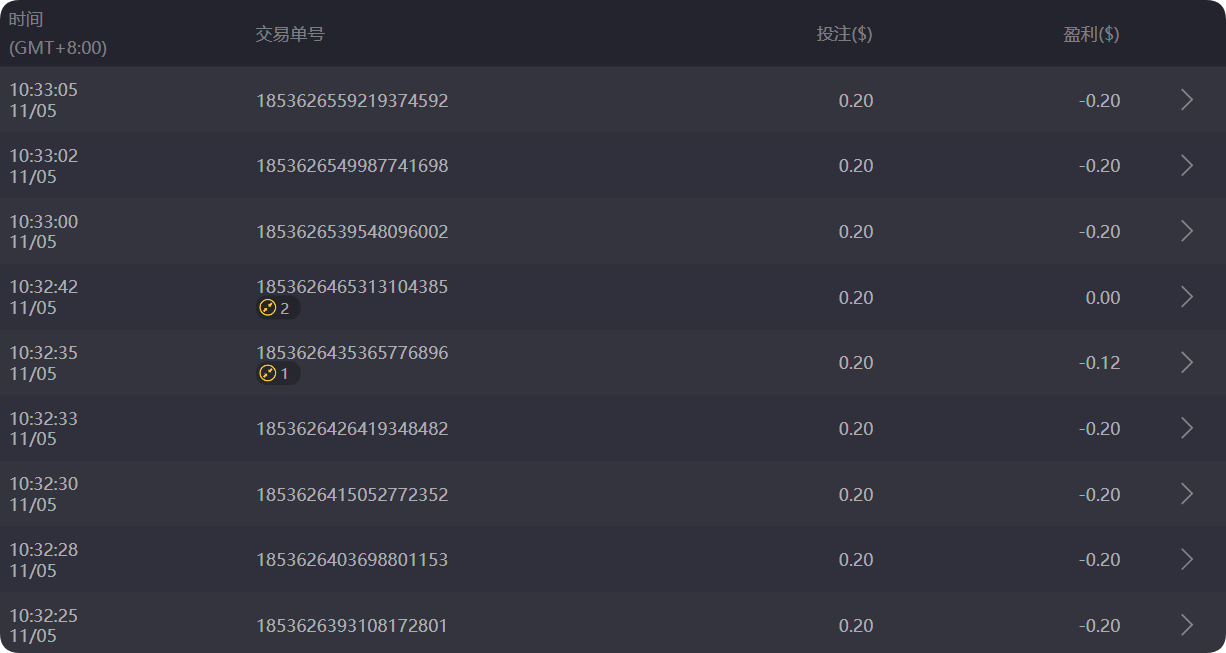The width and height of the screenshot is (1226, 653).
Task: Click transaction number 1853626426419348482
Action: coord(352,429)
